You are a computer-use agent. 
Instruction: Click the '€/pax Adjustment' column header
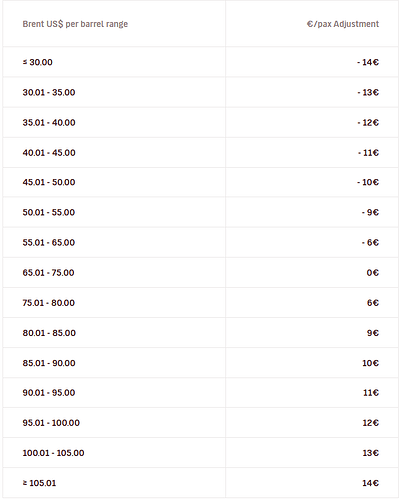[x=343, y=24]
